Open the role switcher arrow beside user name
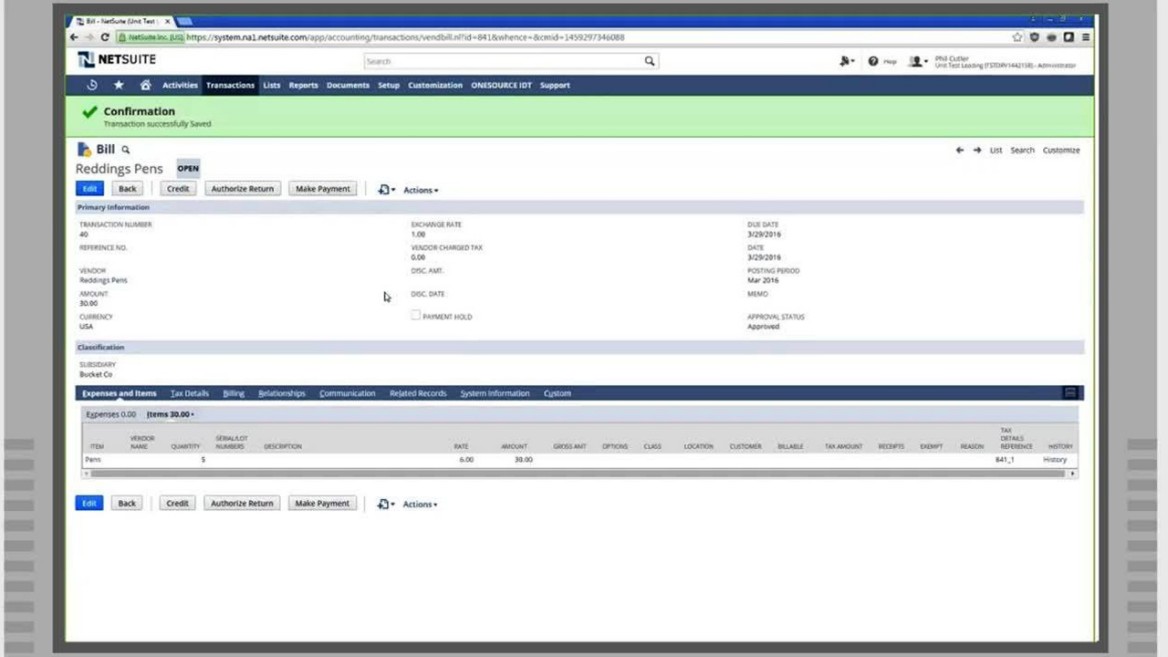This screenshot has height=657, width=1168. pyautogui.click(x=928, y=61)
